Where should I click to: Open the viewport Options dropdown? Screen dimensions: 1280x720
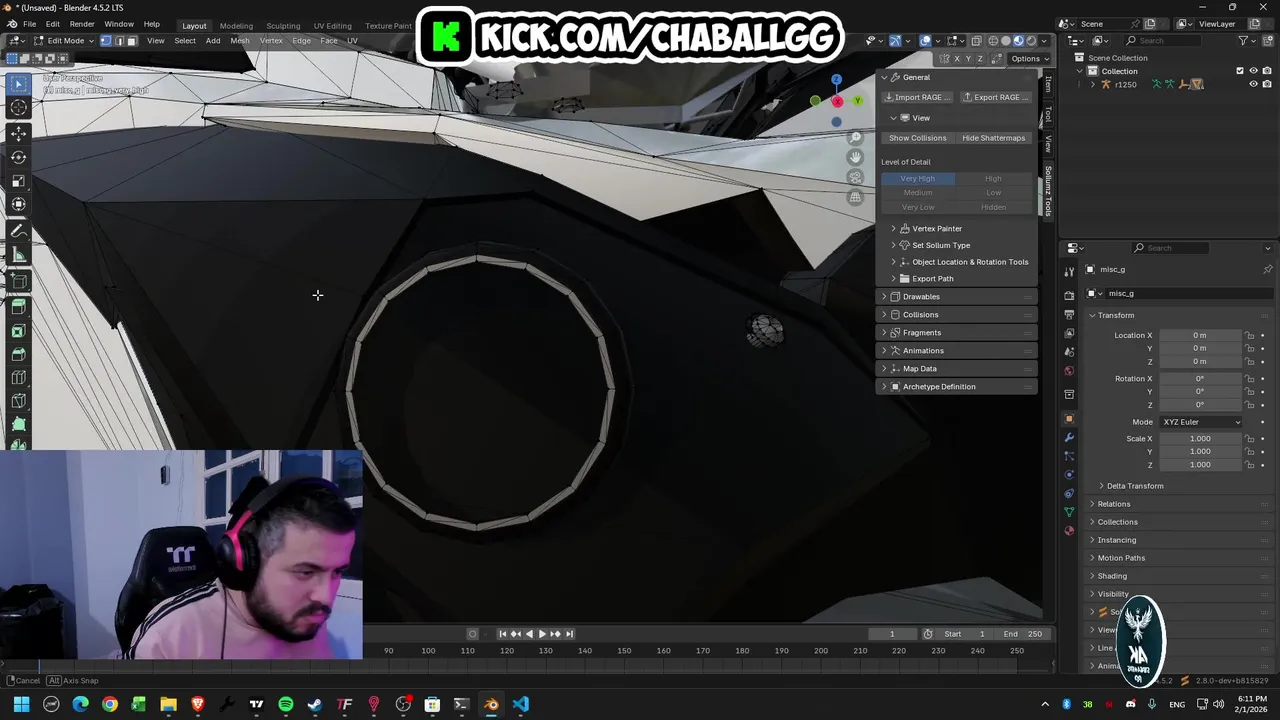1029,59
